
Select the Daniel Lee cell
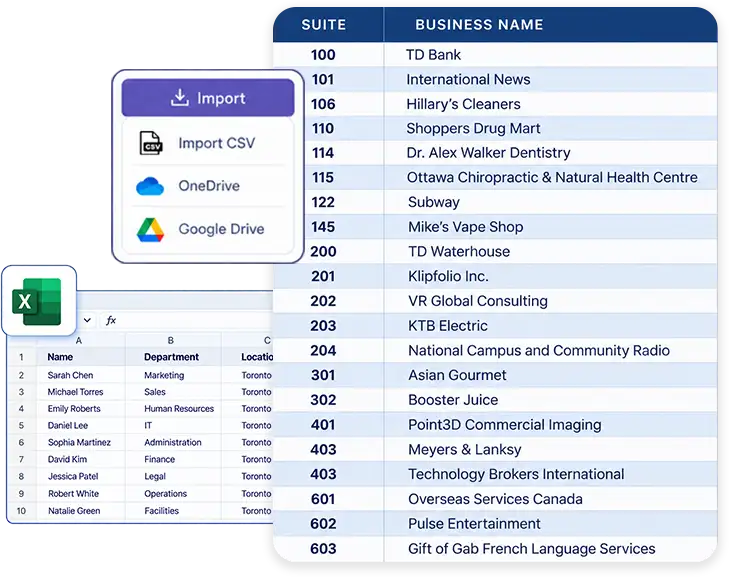pyautogui.click(x=80, y=425)
